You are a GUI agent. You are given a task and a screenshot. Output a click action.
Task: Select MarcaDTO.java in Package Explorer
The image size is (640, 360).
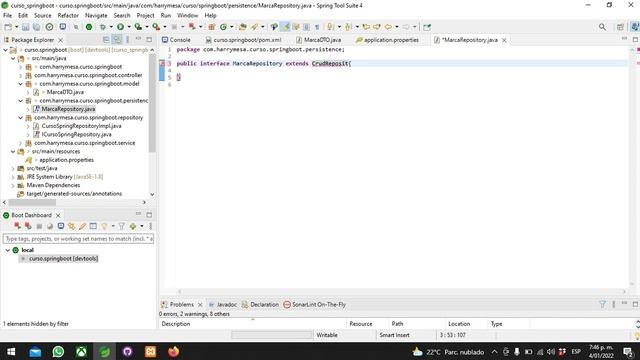tap(65, 92)
